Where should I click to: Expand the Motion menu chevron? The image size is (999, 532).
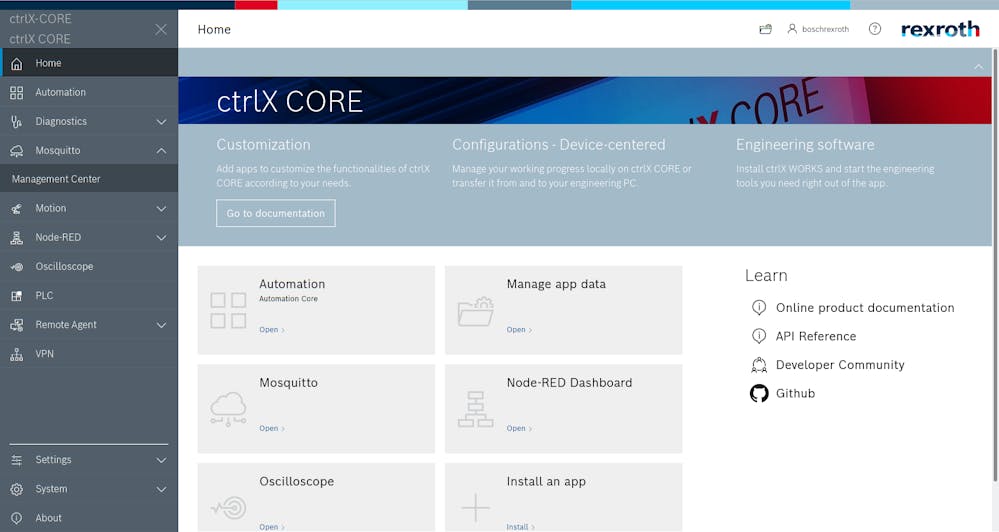point(161,209)
